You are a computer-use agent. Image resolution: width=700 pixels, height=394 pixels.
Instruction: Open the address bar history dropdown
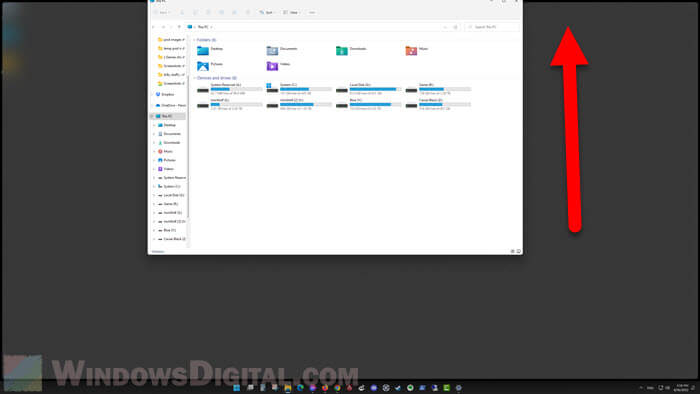tap(445, 27)
